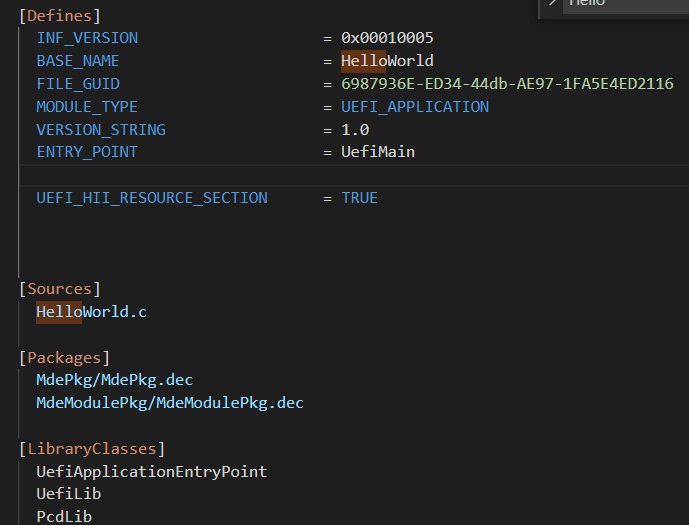The width and height of the screenshot is (689, 525).
Task: Click the [Sources] section header
Action: pyautogui.click(x=60, y=289)
